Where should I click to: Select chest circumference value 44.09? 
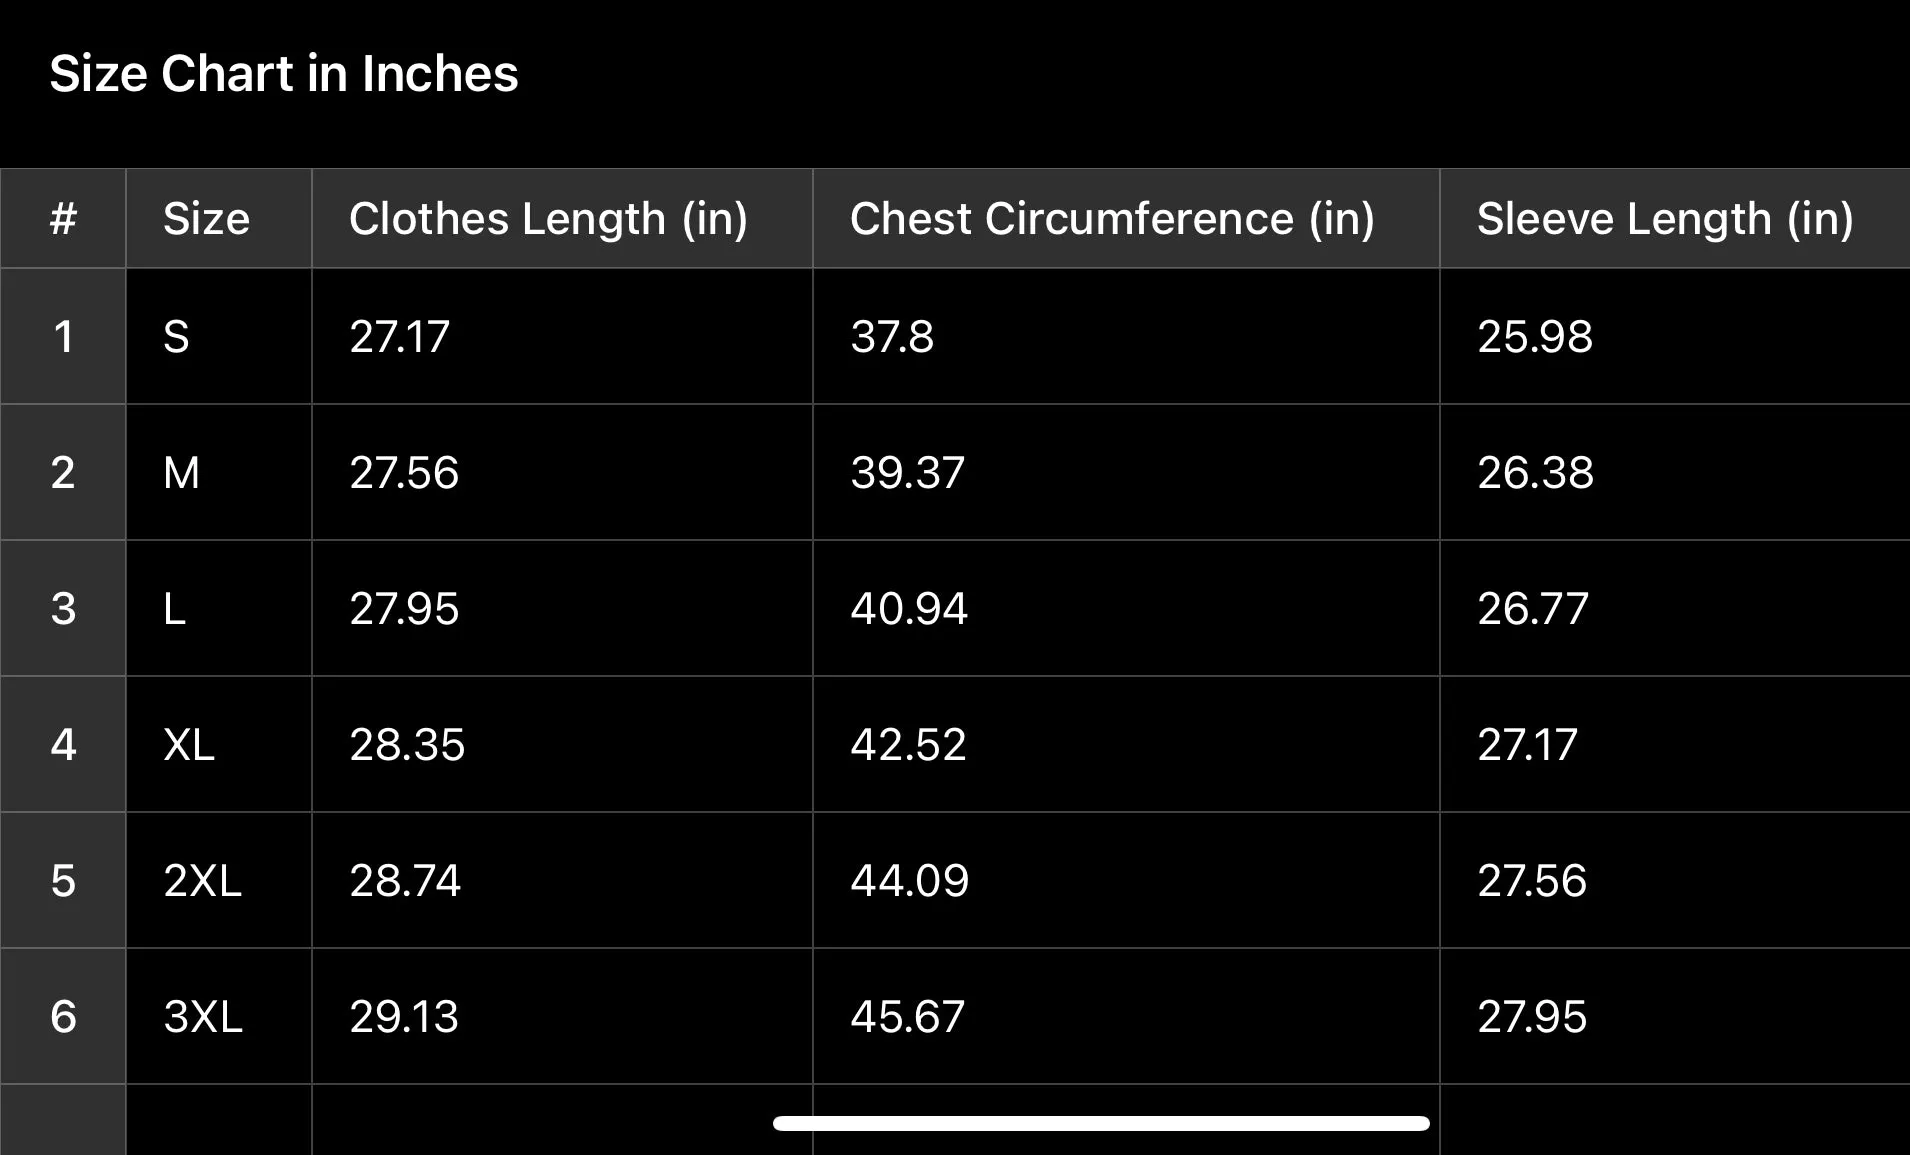pos(1126,880)
